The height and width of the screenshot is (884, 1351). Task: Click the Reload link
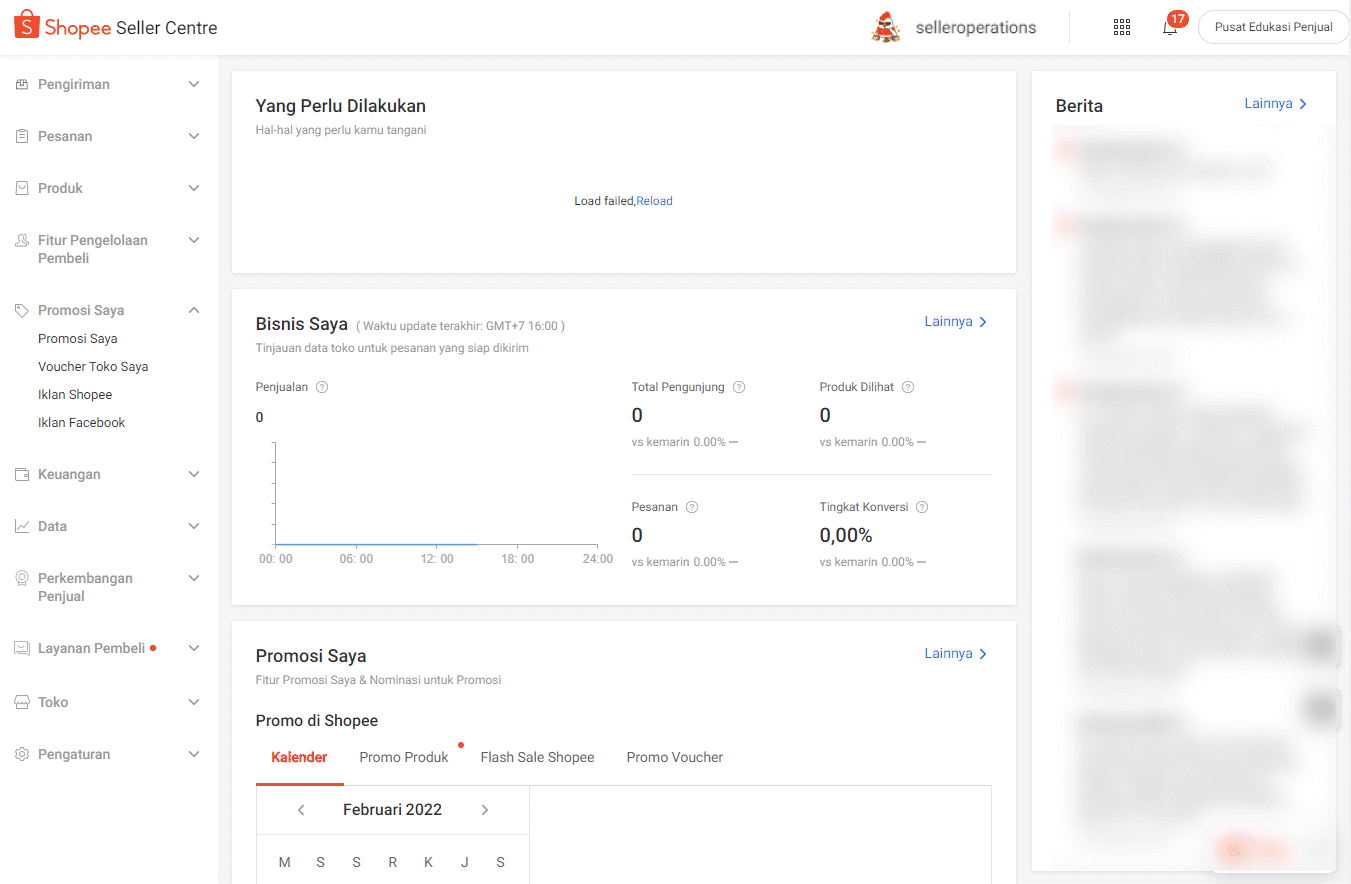tap(654, 201)
